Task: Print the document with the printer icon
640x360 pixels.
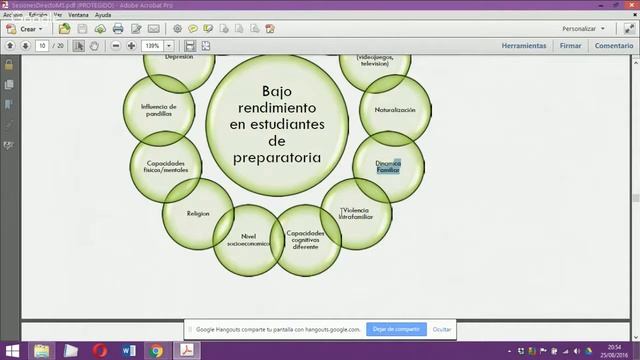Action: pos(118,29)
